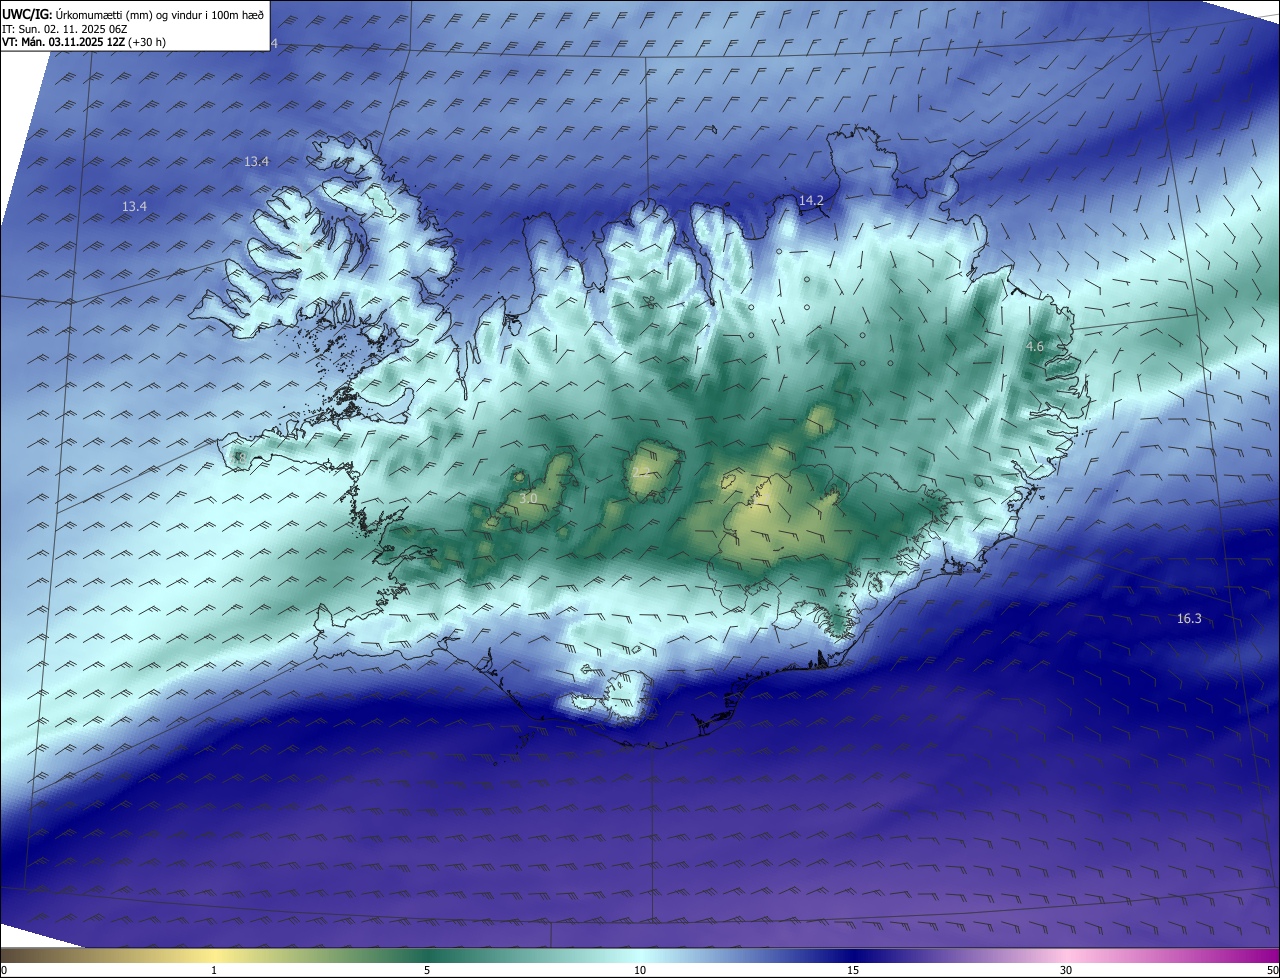Click the colorbar tick label 10

[x=640, y=970]
